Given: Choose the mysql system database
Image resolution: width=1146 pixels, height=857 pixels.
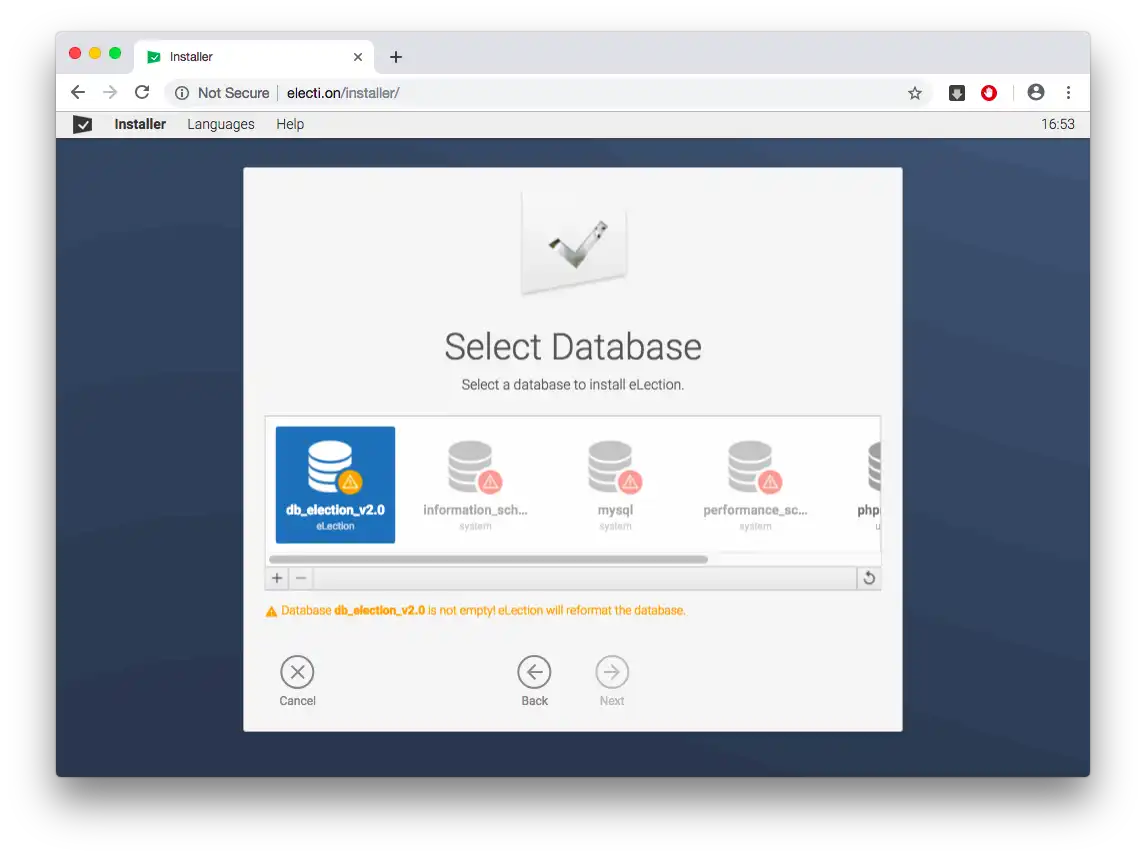Looking at the screenshot, I should tap(615, 484).
